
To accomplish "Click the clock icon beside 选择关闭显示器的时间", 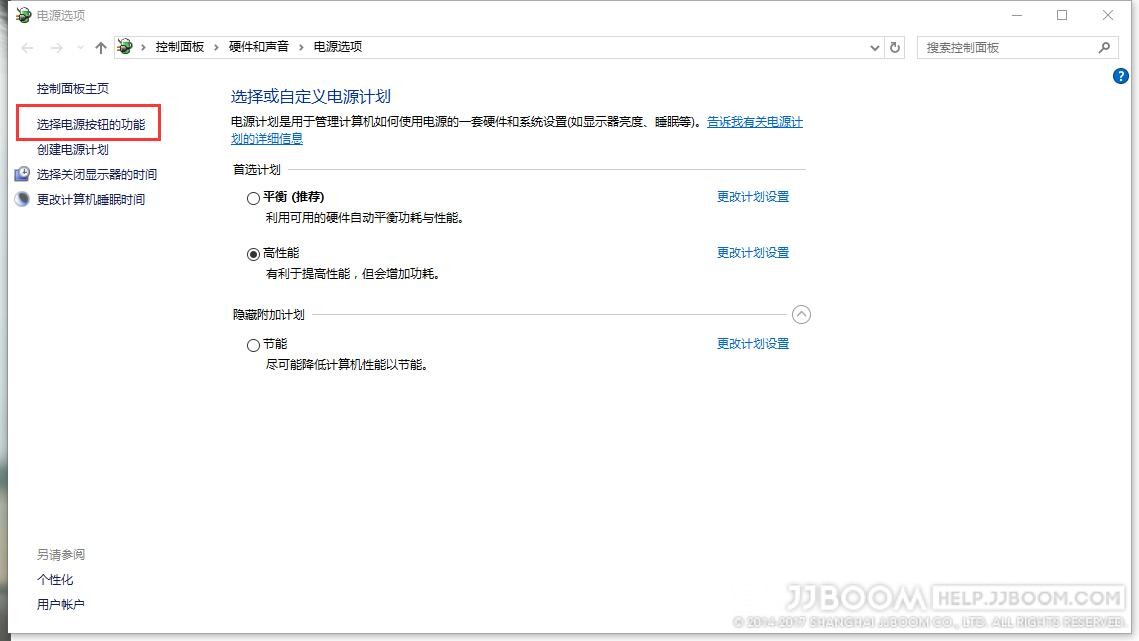I will (23, 174).
